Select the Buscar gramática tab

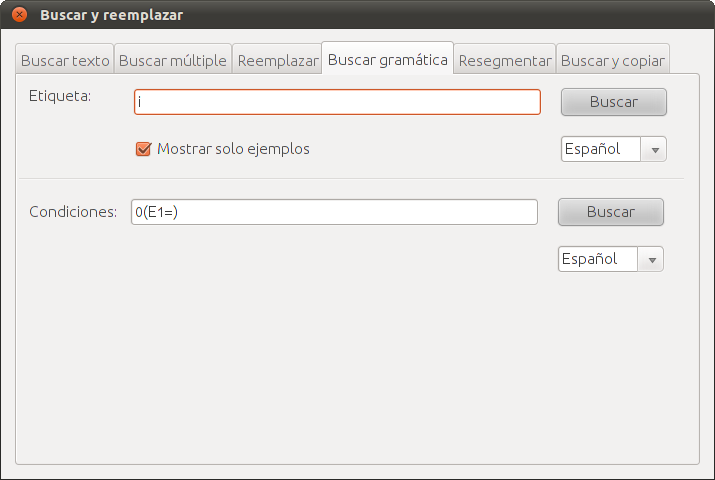388,59
